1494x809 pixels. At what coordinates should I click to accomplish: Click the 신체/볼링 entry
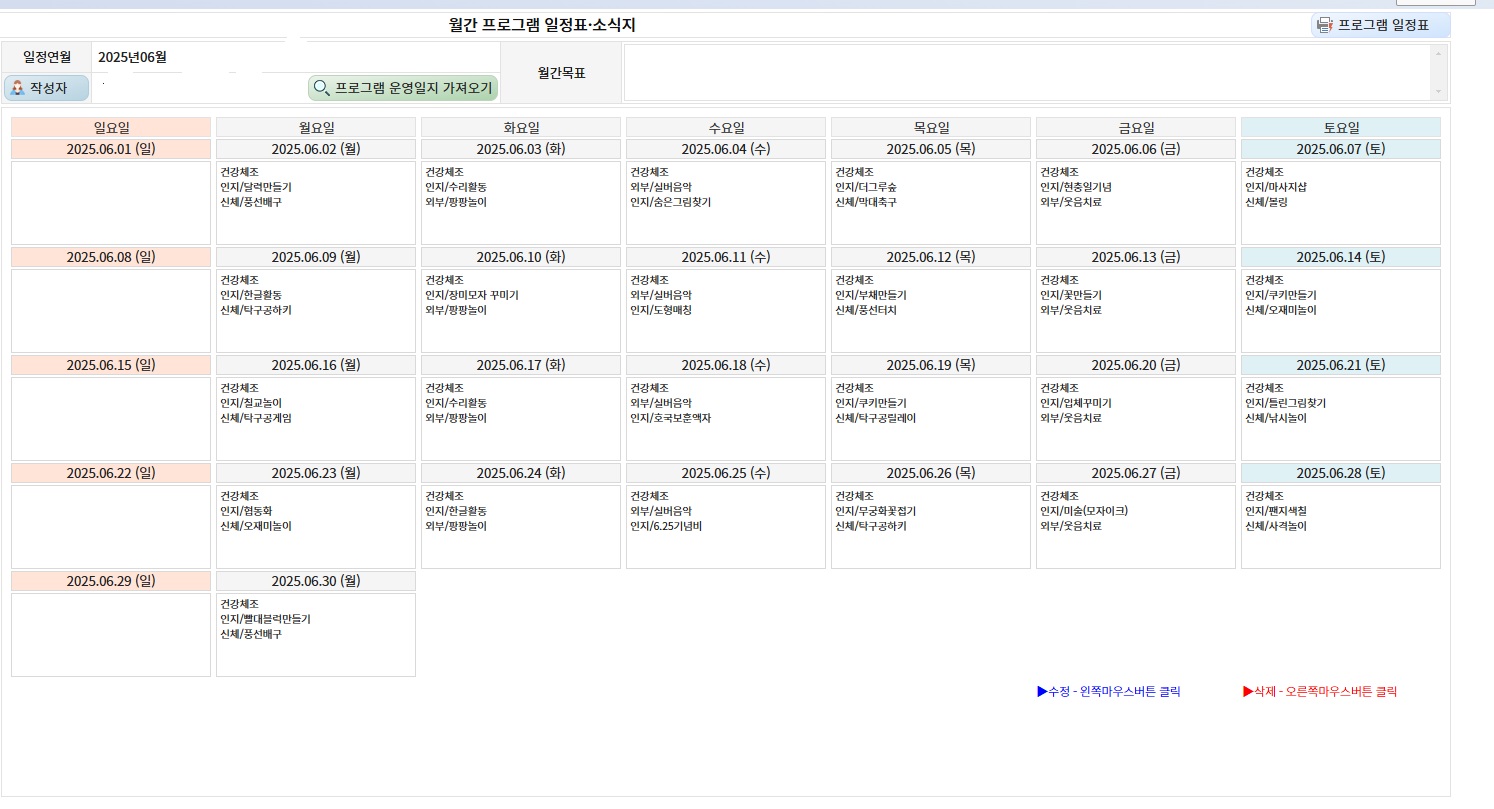tap(1266, 202)
